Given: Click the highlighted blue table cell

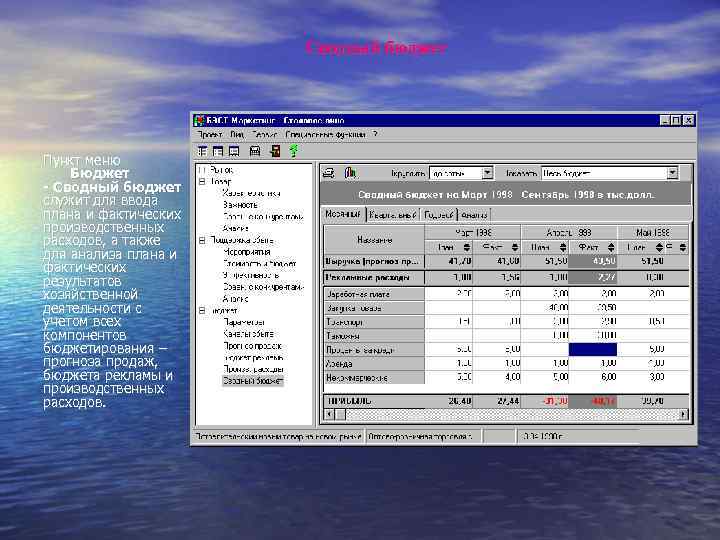Looking at the screenshot, I should click(x=593, y=349).
